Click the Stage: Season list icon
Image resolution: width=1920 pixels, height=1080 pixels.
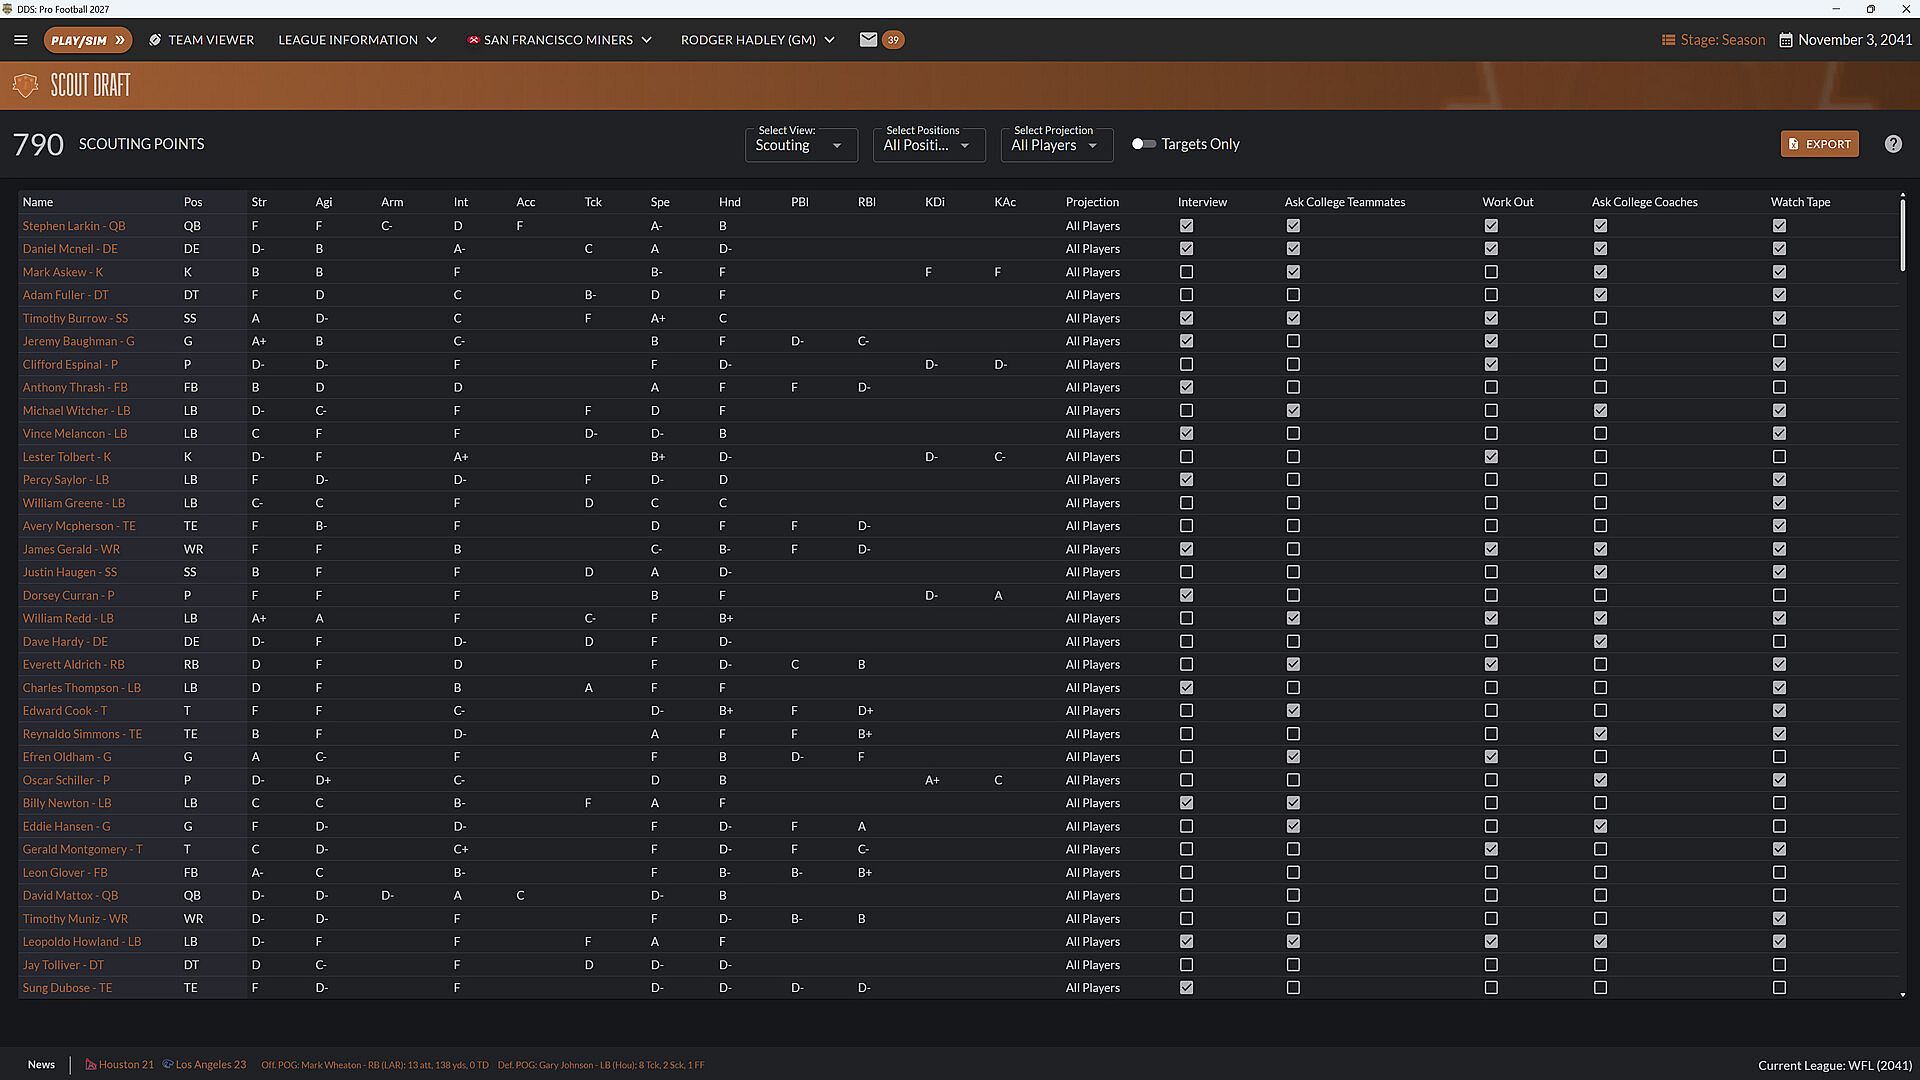pos(1668,40)
